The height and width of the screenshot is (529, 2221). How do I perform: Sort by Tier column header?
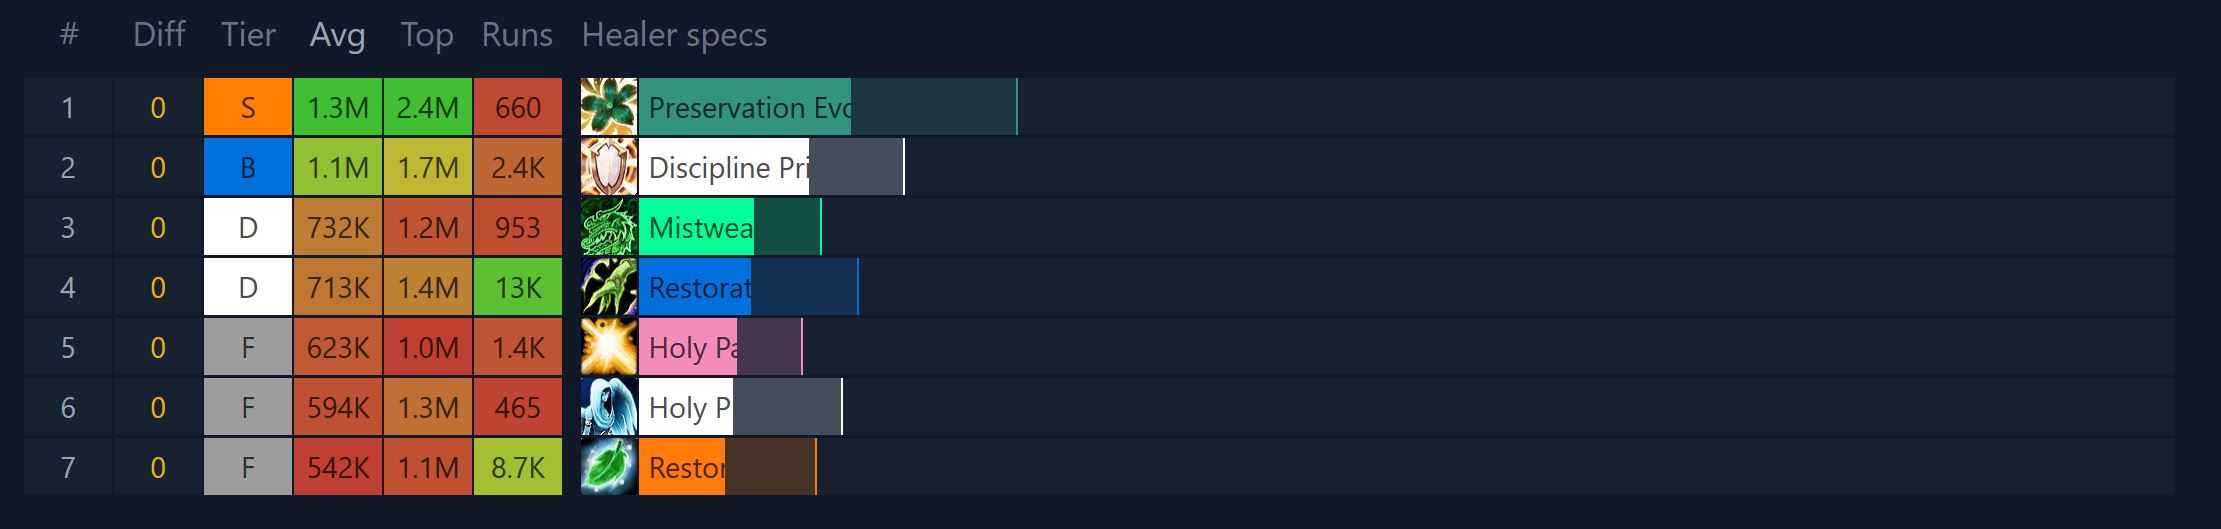(x=248, y=36)
